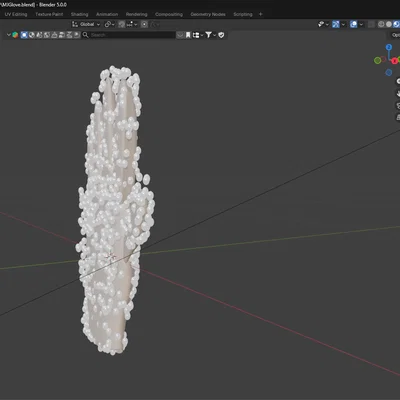Click the blue Z axis gizmo circle
Screen dimensions: 400x400
click(x=389, y=47)
